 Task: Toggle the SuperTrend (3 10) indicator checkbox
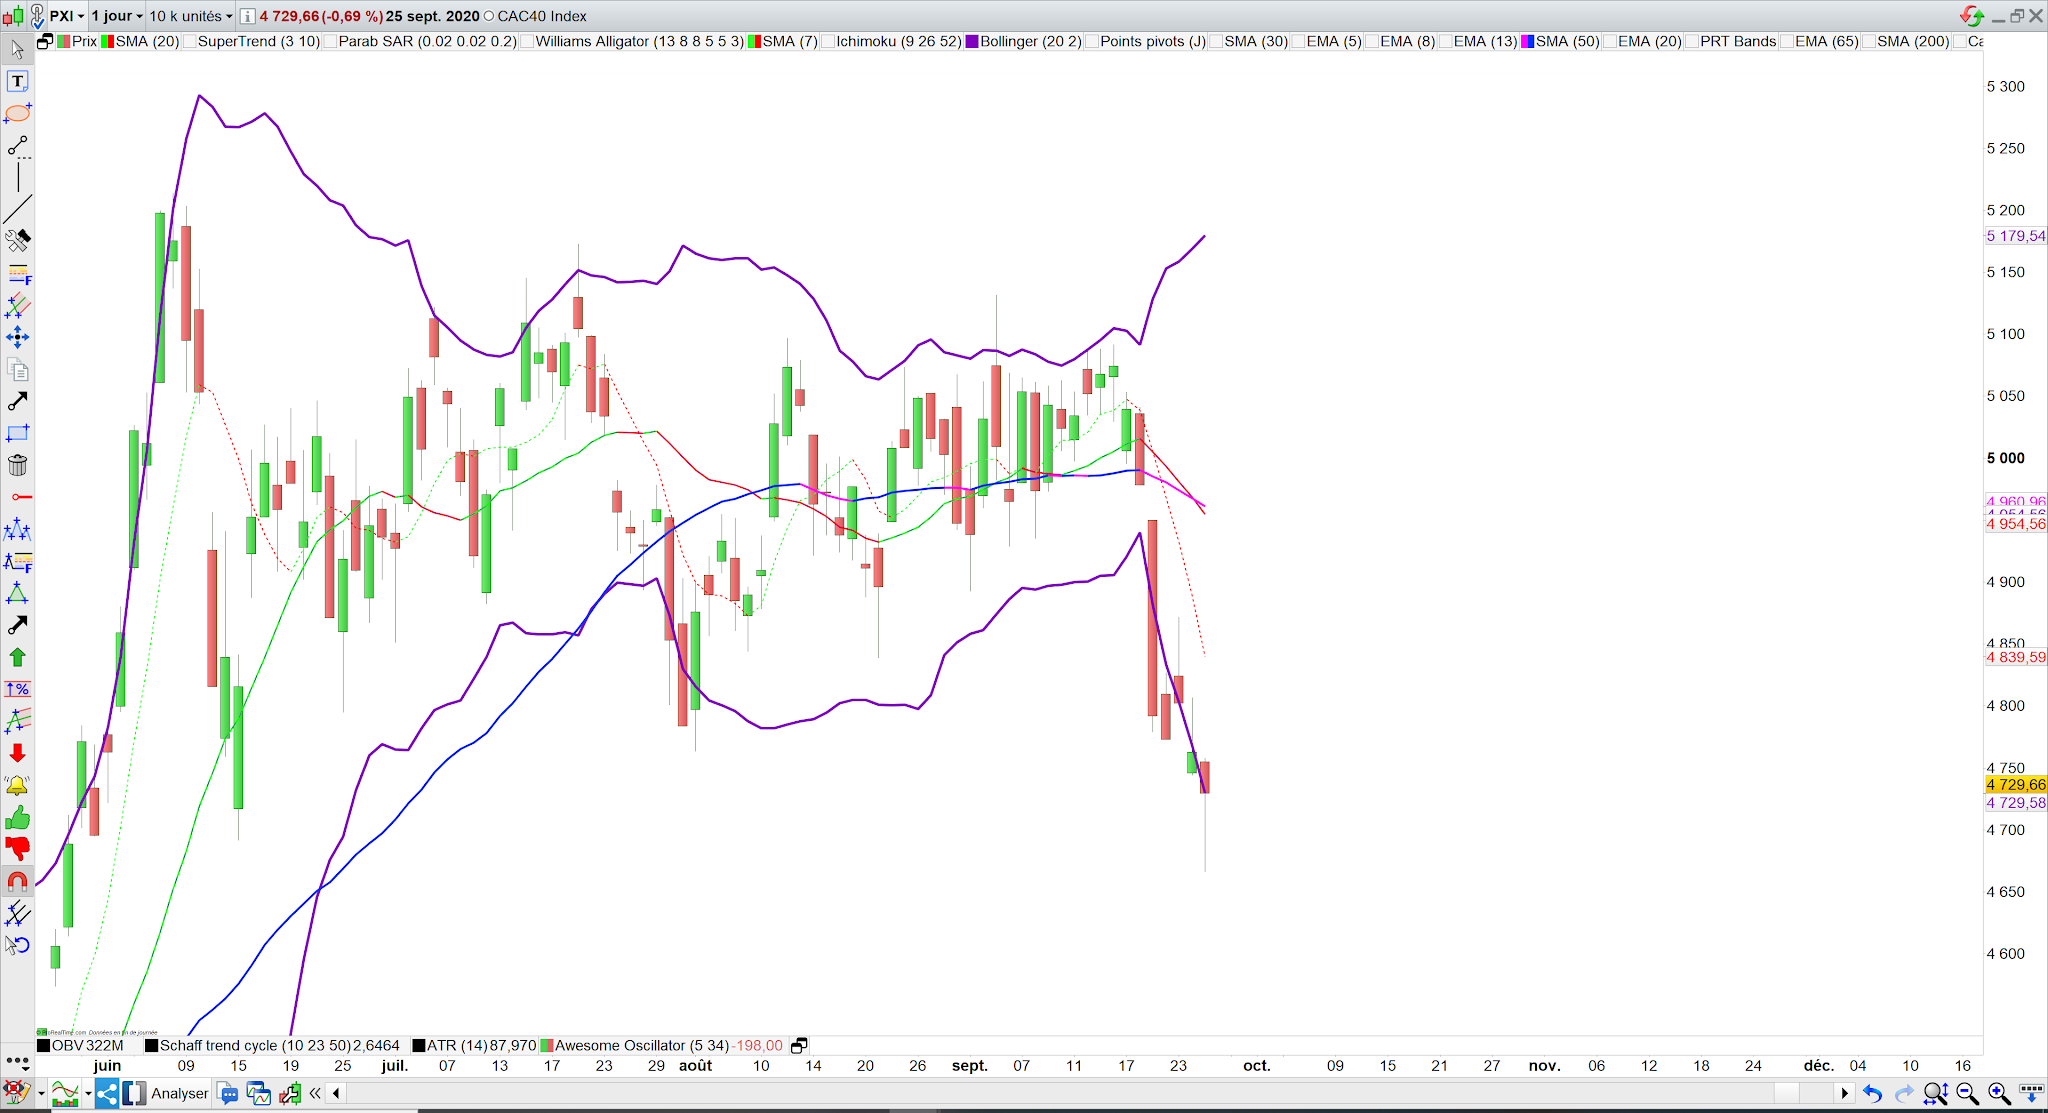click(189, 41)
